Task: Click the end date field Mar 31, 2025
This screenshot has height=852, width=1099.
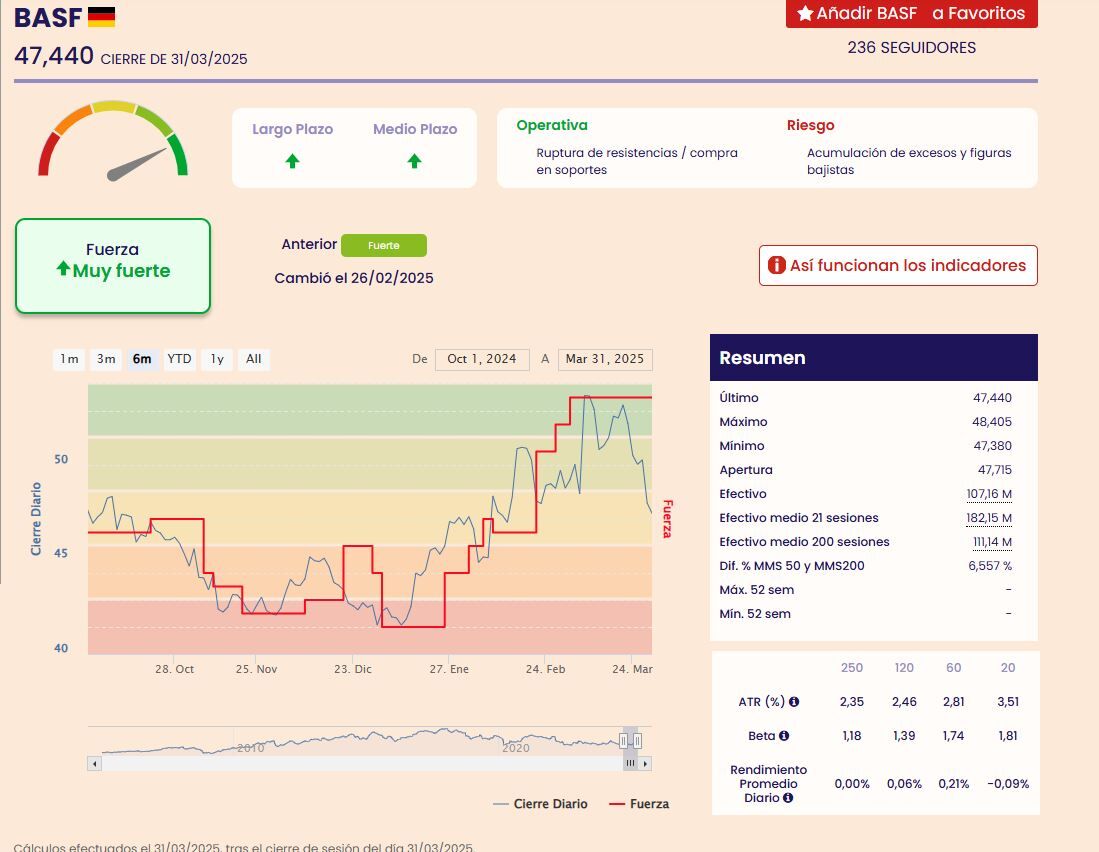Action: (x=605, y=359)
